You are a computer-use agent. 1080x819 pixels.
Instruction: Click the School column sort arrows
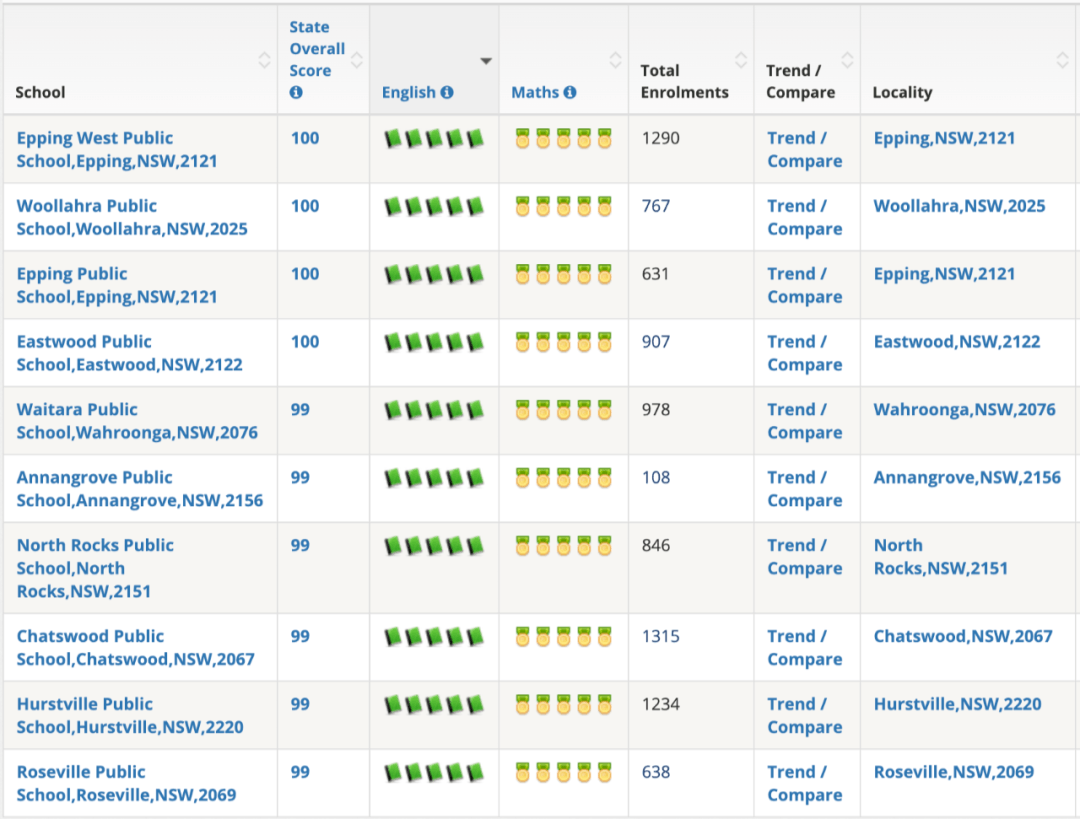click(x=264, y=60)
